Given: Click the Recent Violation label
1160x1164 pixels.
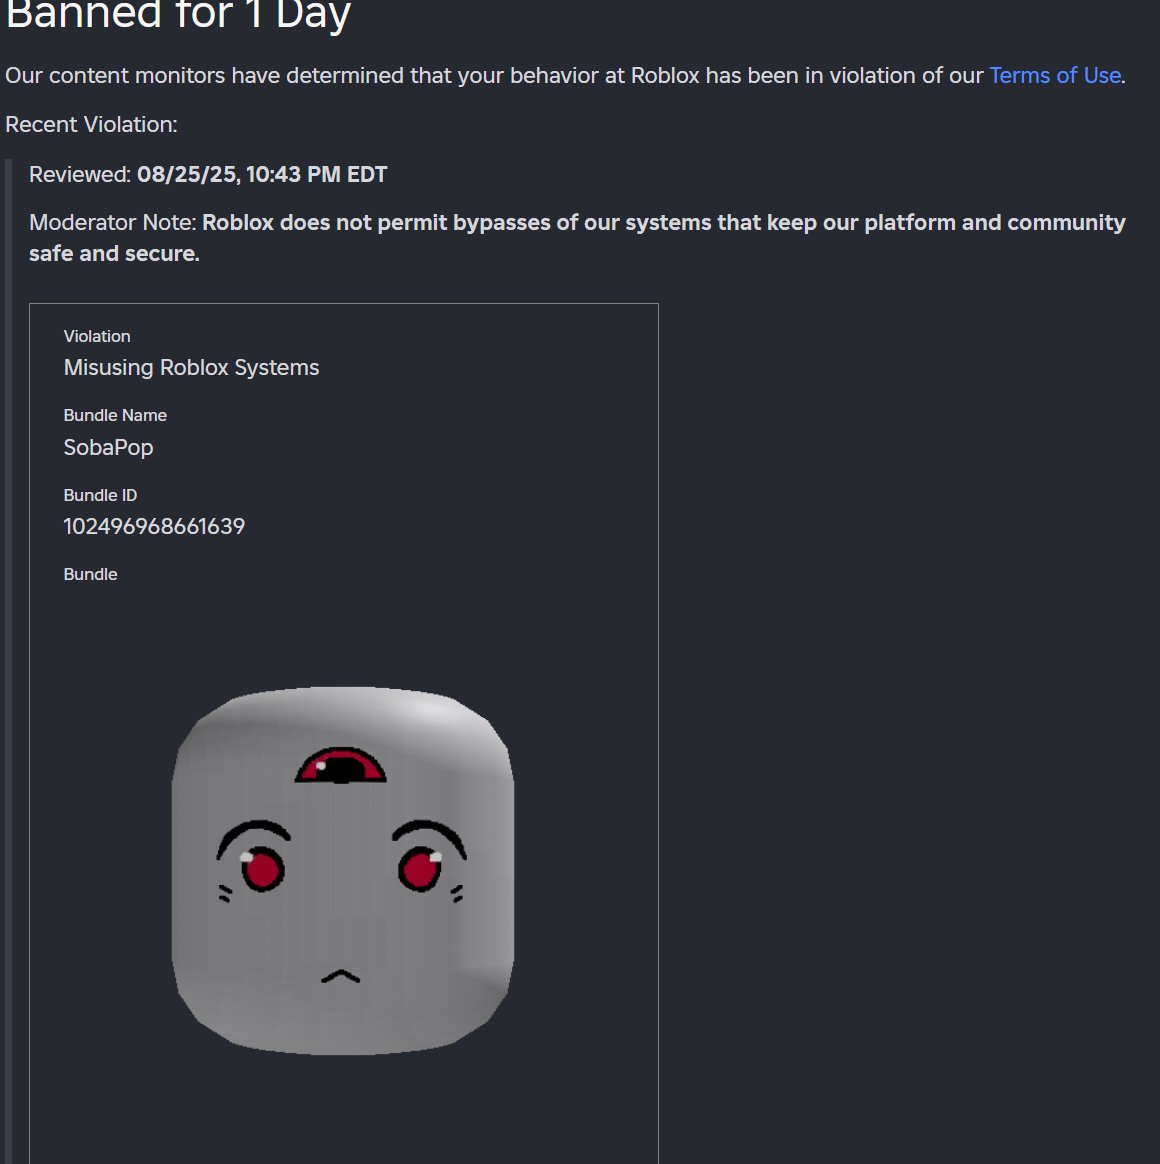Looking at the screenshot, I should click(x=91, y=125).
